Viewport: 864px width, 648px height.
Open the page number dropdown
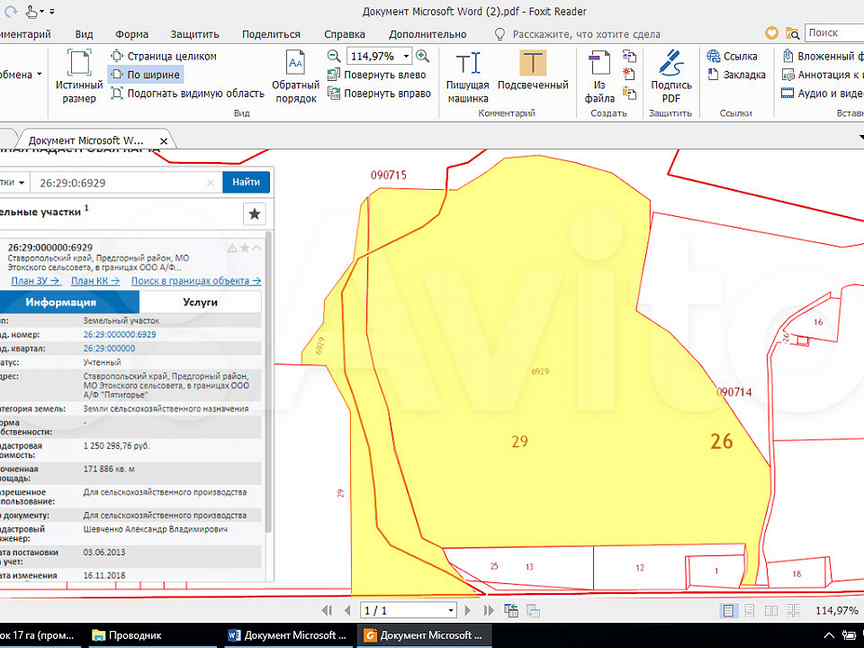(x=451, y=610)
